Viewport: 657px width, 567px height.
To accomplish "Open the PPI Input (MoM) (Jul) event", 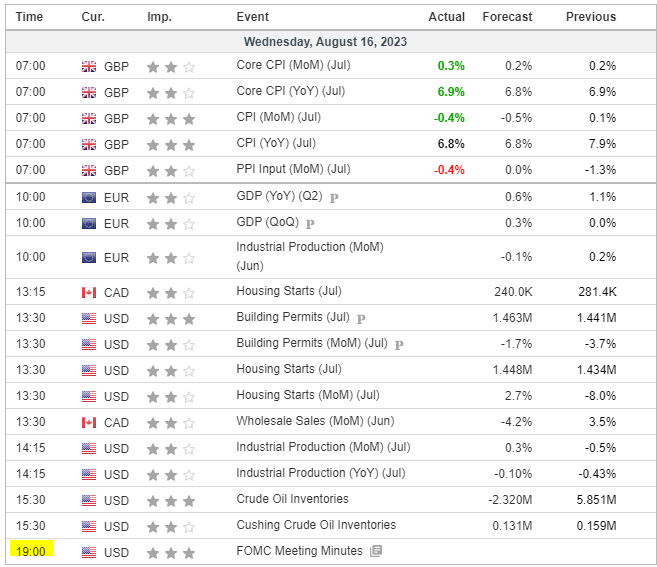I will (293, 169).
